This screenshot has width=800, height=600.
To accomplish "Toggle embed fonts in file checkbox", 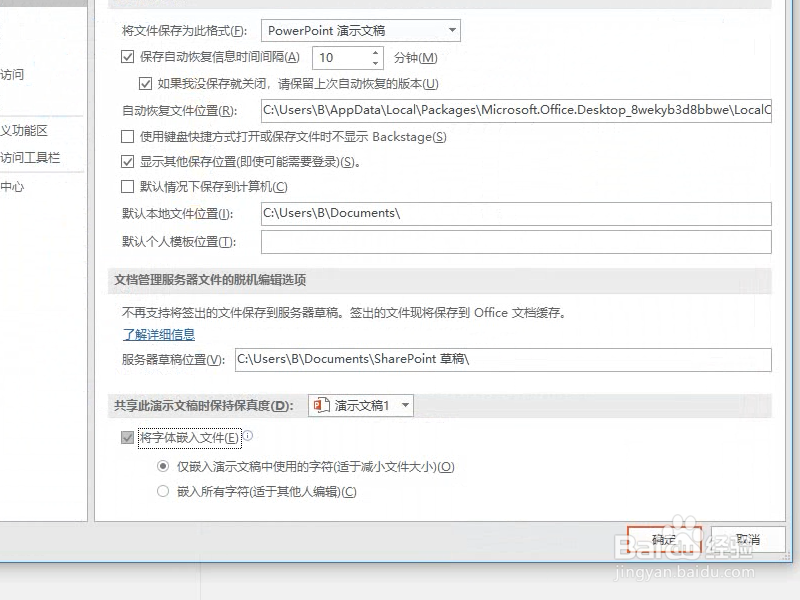I will (128, 437).
